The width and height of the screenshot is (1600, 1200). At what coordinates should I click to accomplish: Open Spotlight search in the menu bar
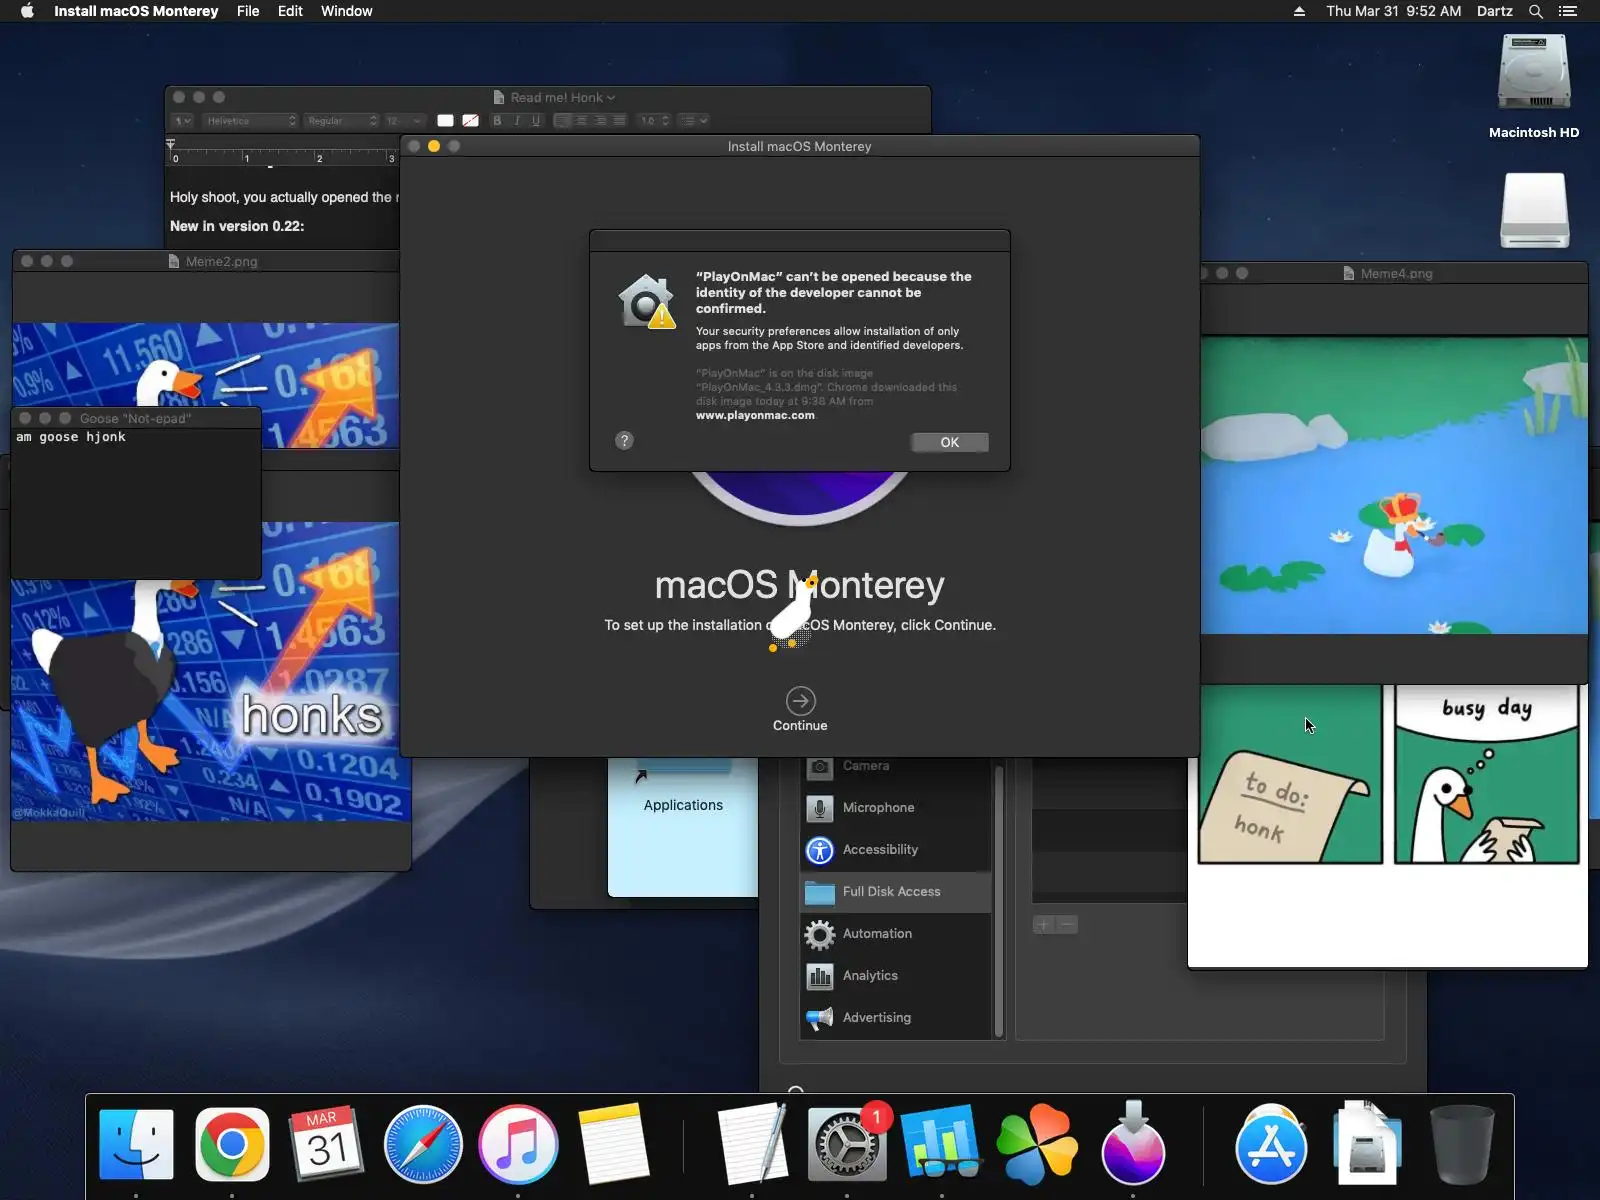(x=1536, y=11)
